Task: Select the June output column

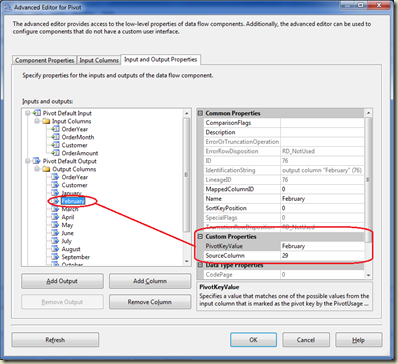Action: (68, 233)
